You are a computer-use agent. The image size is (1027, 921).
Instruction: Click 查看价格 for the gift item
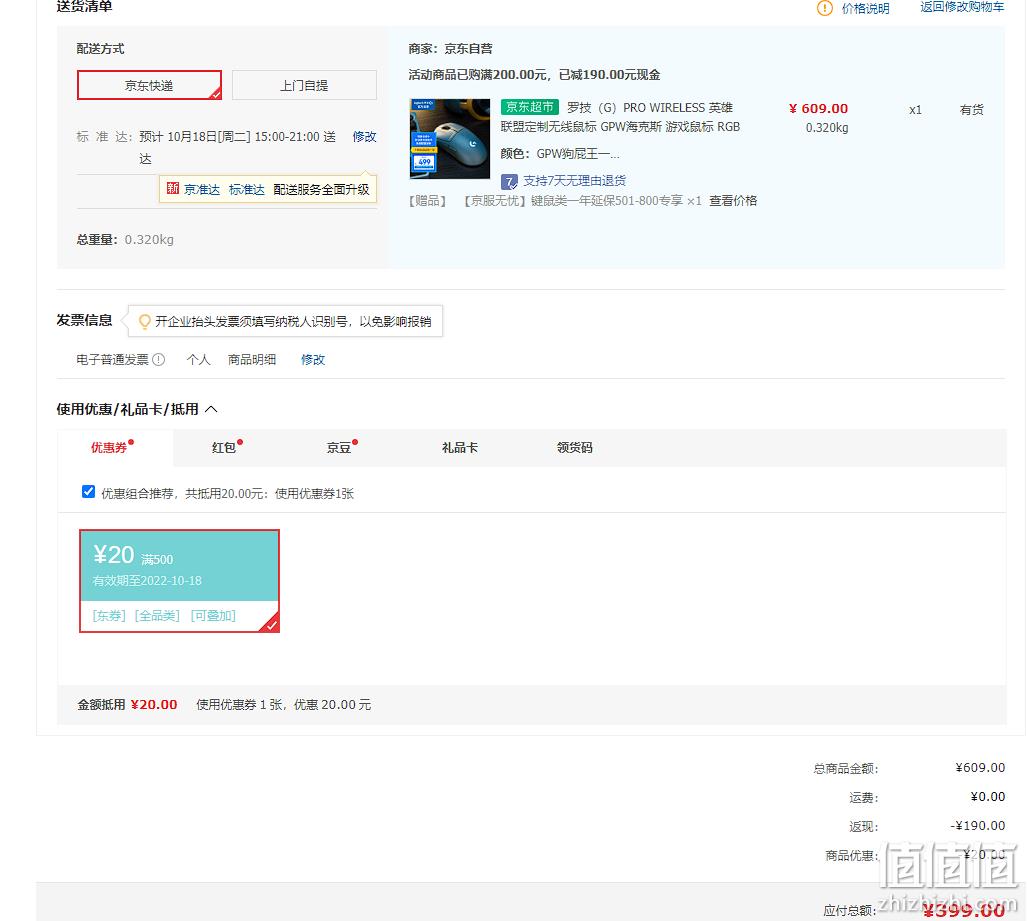coord(733,200)
